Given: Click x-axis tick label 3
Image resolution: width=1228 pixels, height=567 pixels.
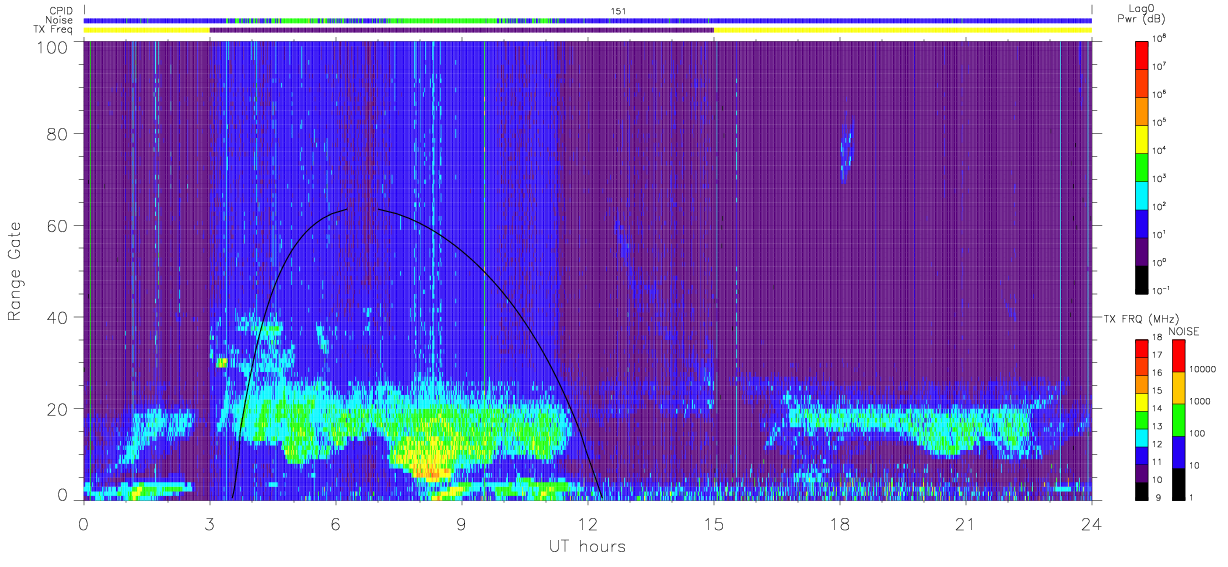Looking at the screenshot, I should tap(210, 523).
